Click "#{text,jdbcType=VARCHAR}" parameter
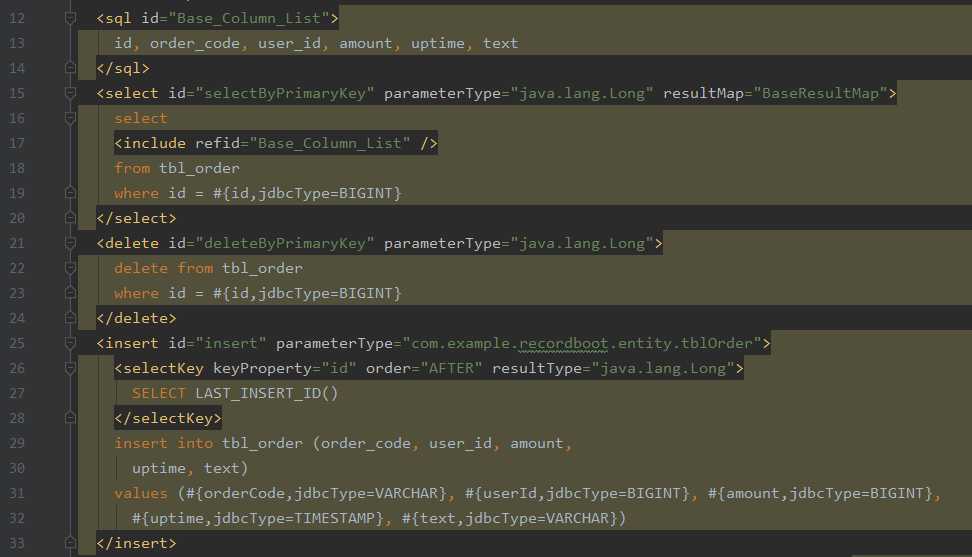This screenshot has width=972, height=557. [x=510, y=518]
